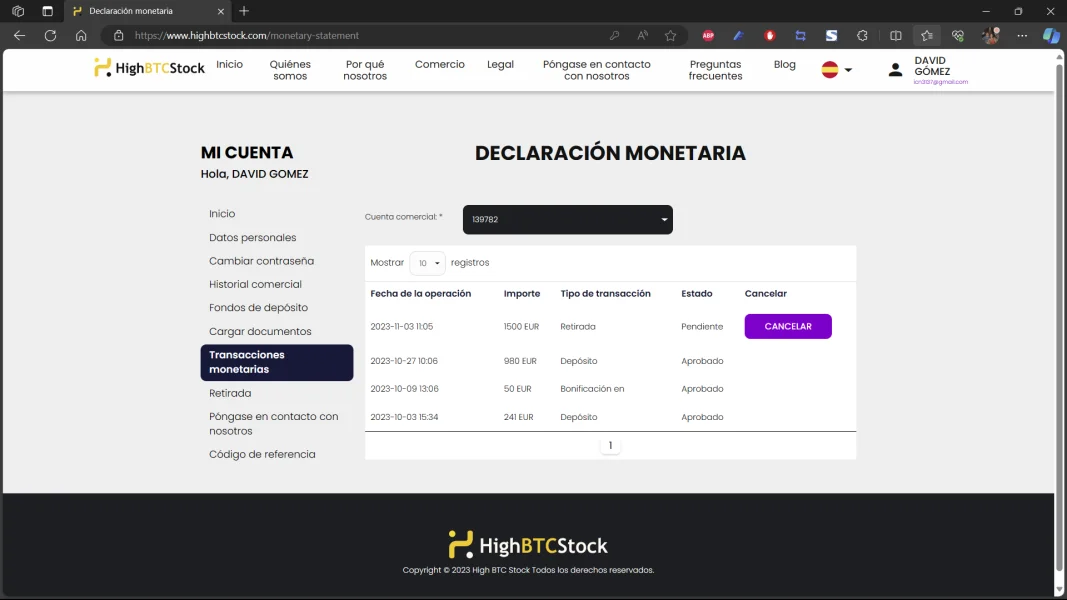
Task: Open Historial comercial from the sidebar
Action: (x=255, y=284)
